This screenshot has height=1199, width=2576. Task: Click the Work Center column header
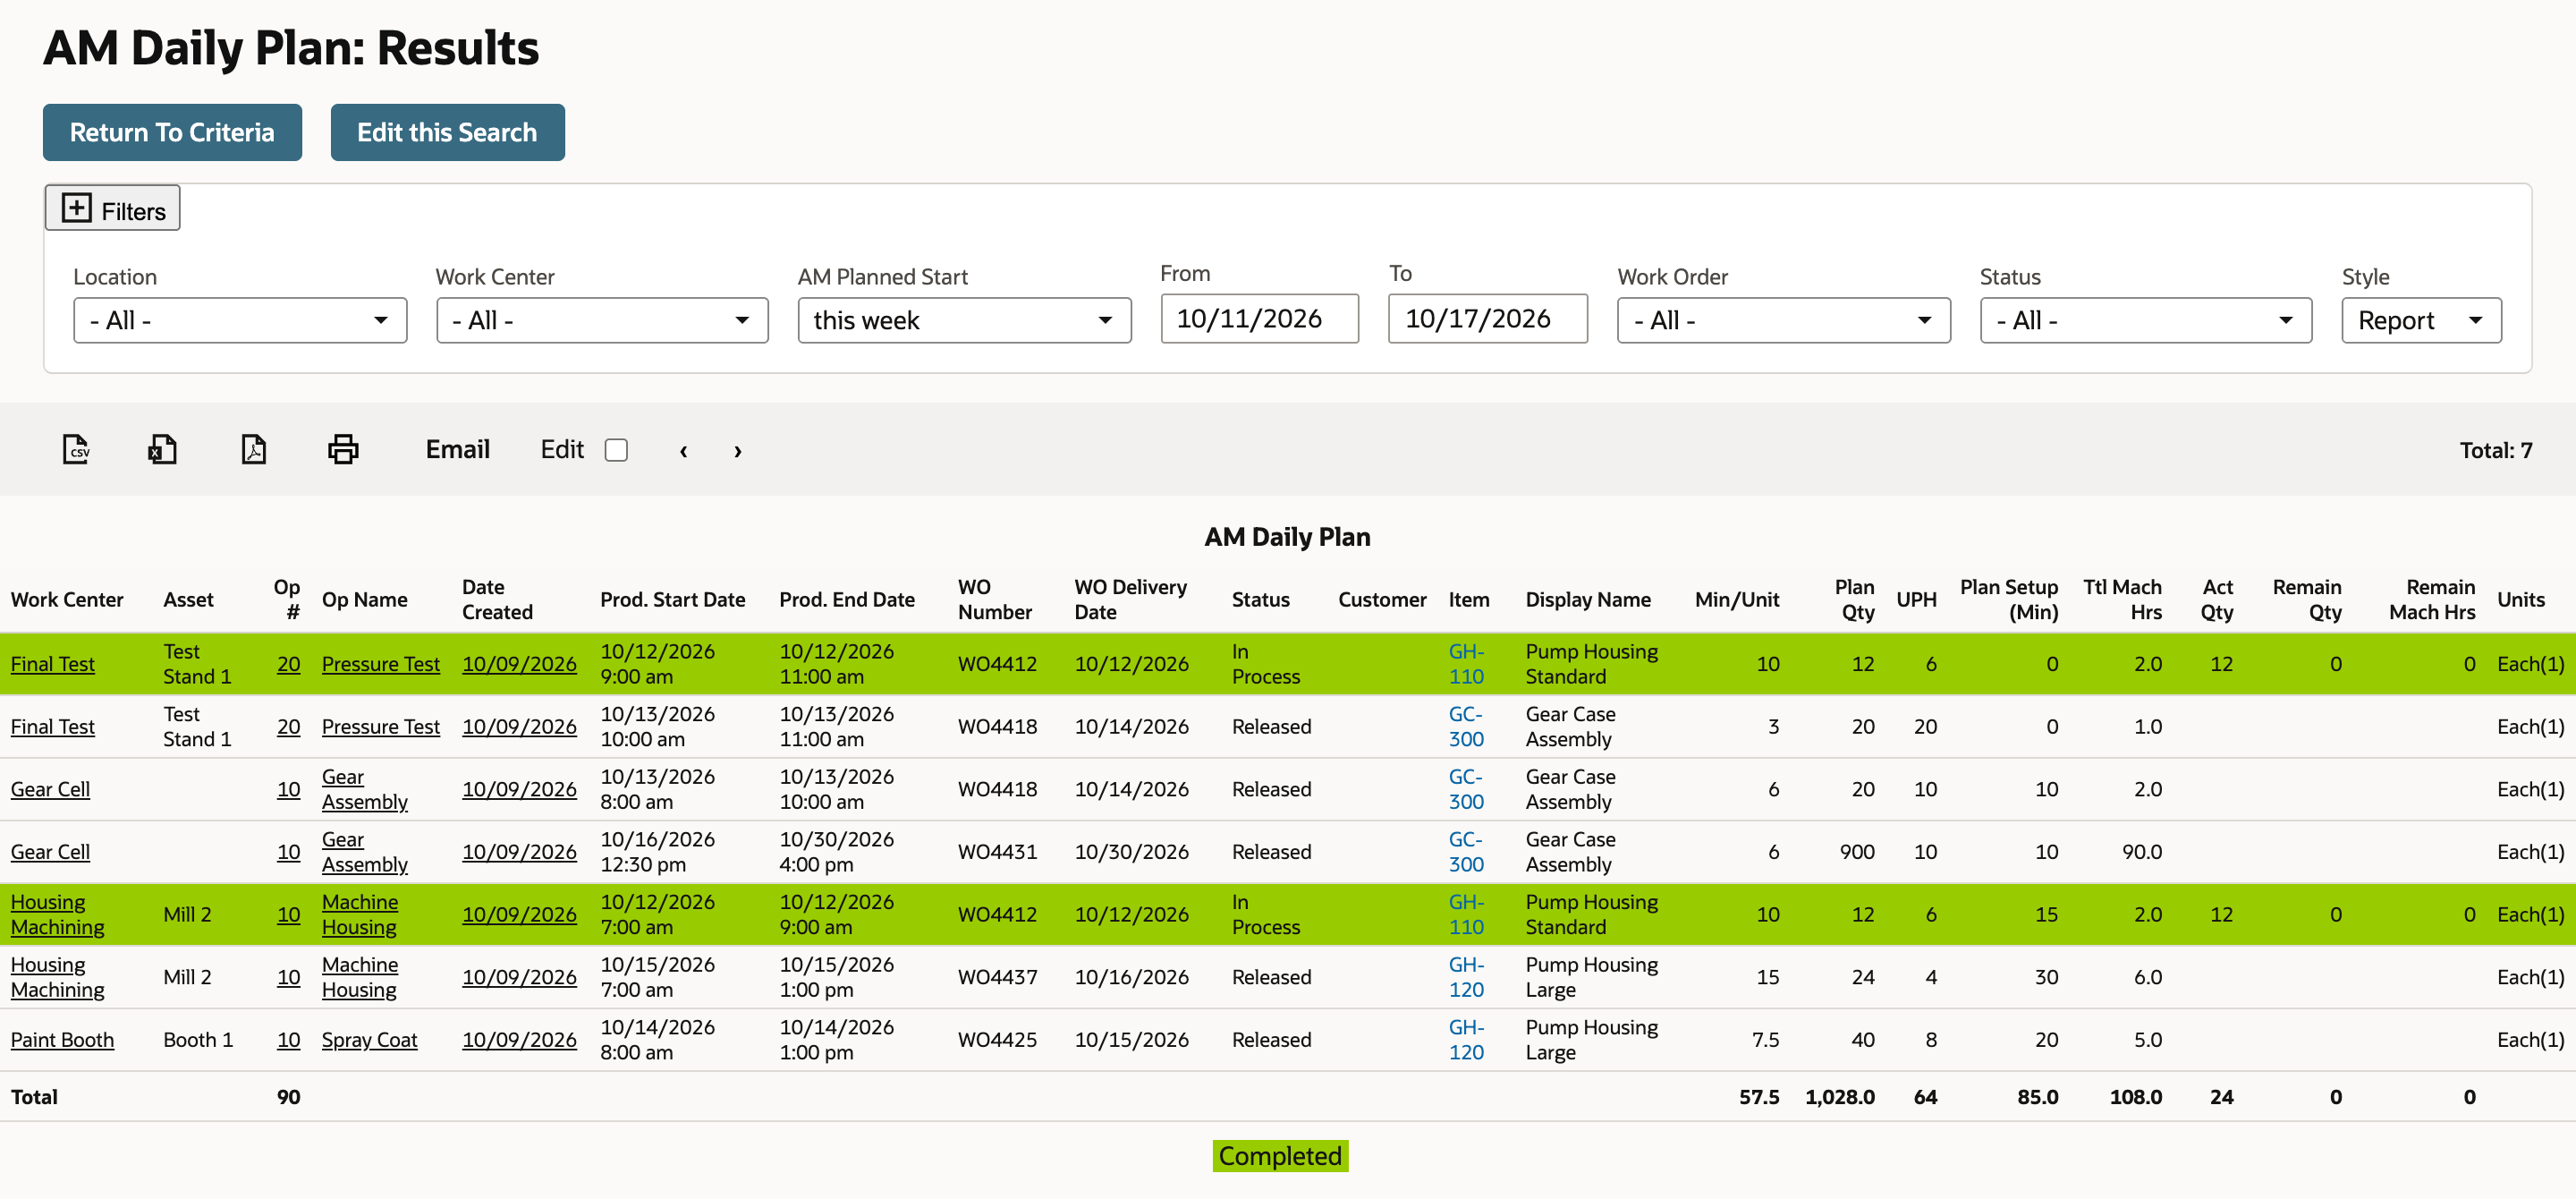(67, 599)
